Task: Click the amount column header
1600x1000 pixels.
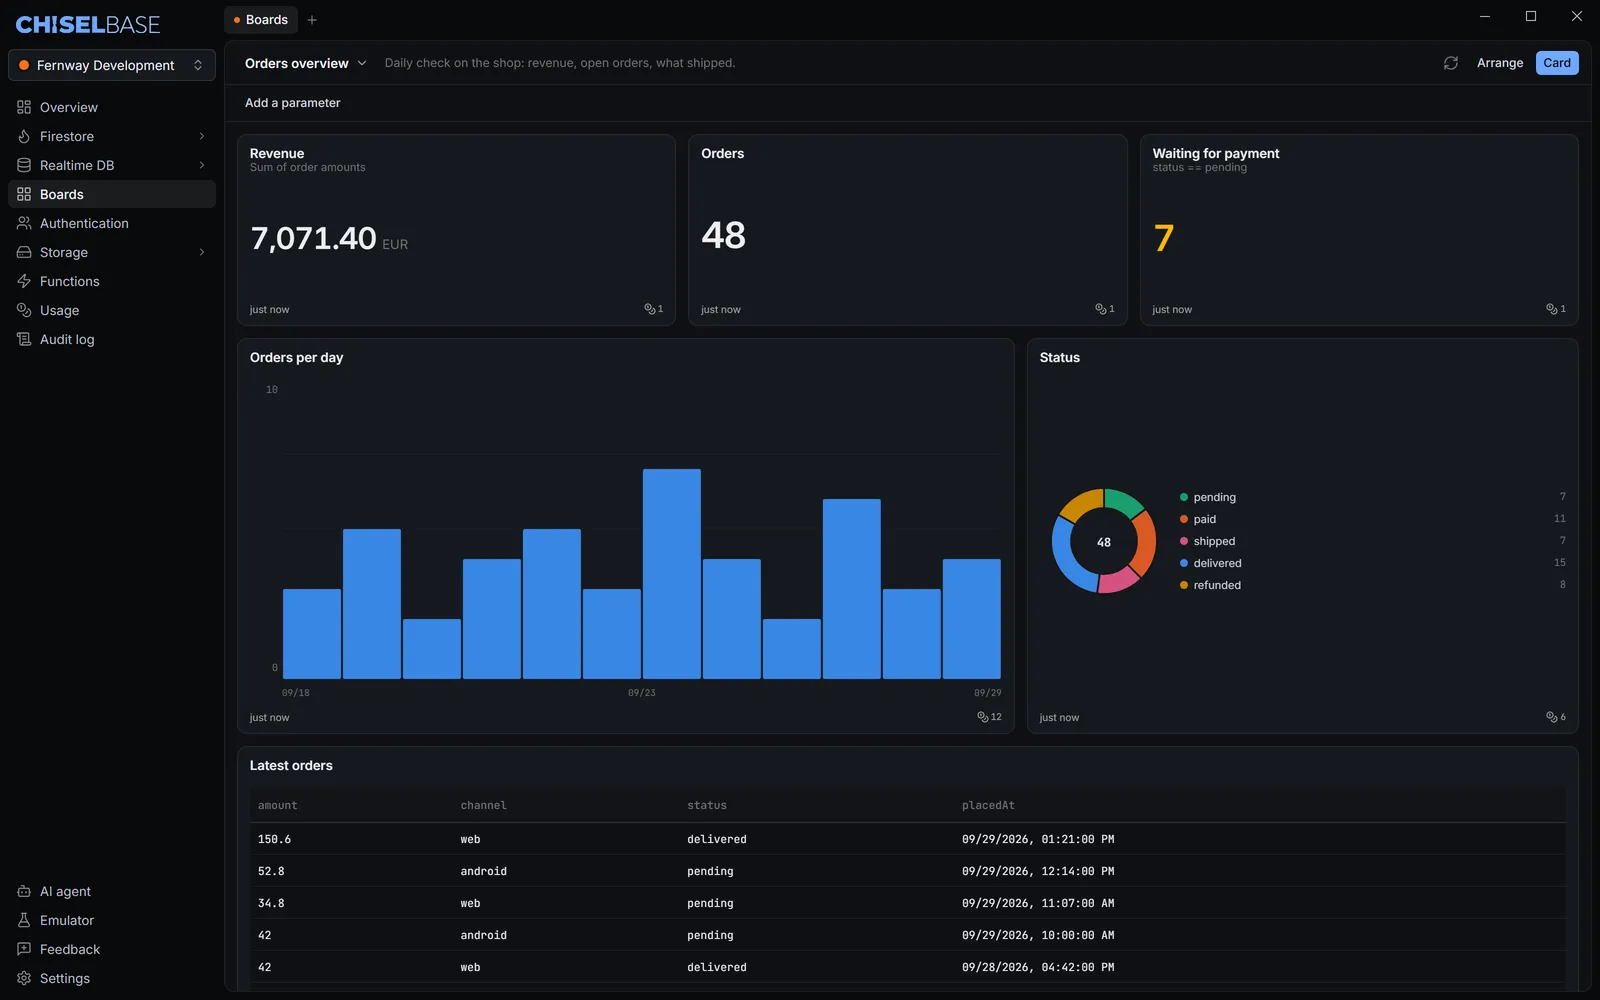Action: tap(278, 805)
